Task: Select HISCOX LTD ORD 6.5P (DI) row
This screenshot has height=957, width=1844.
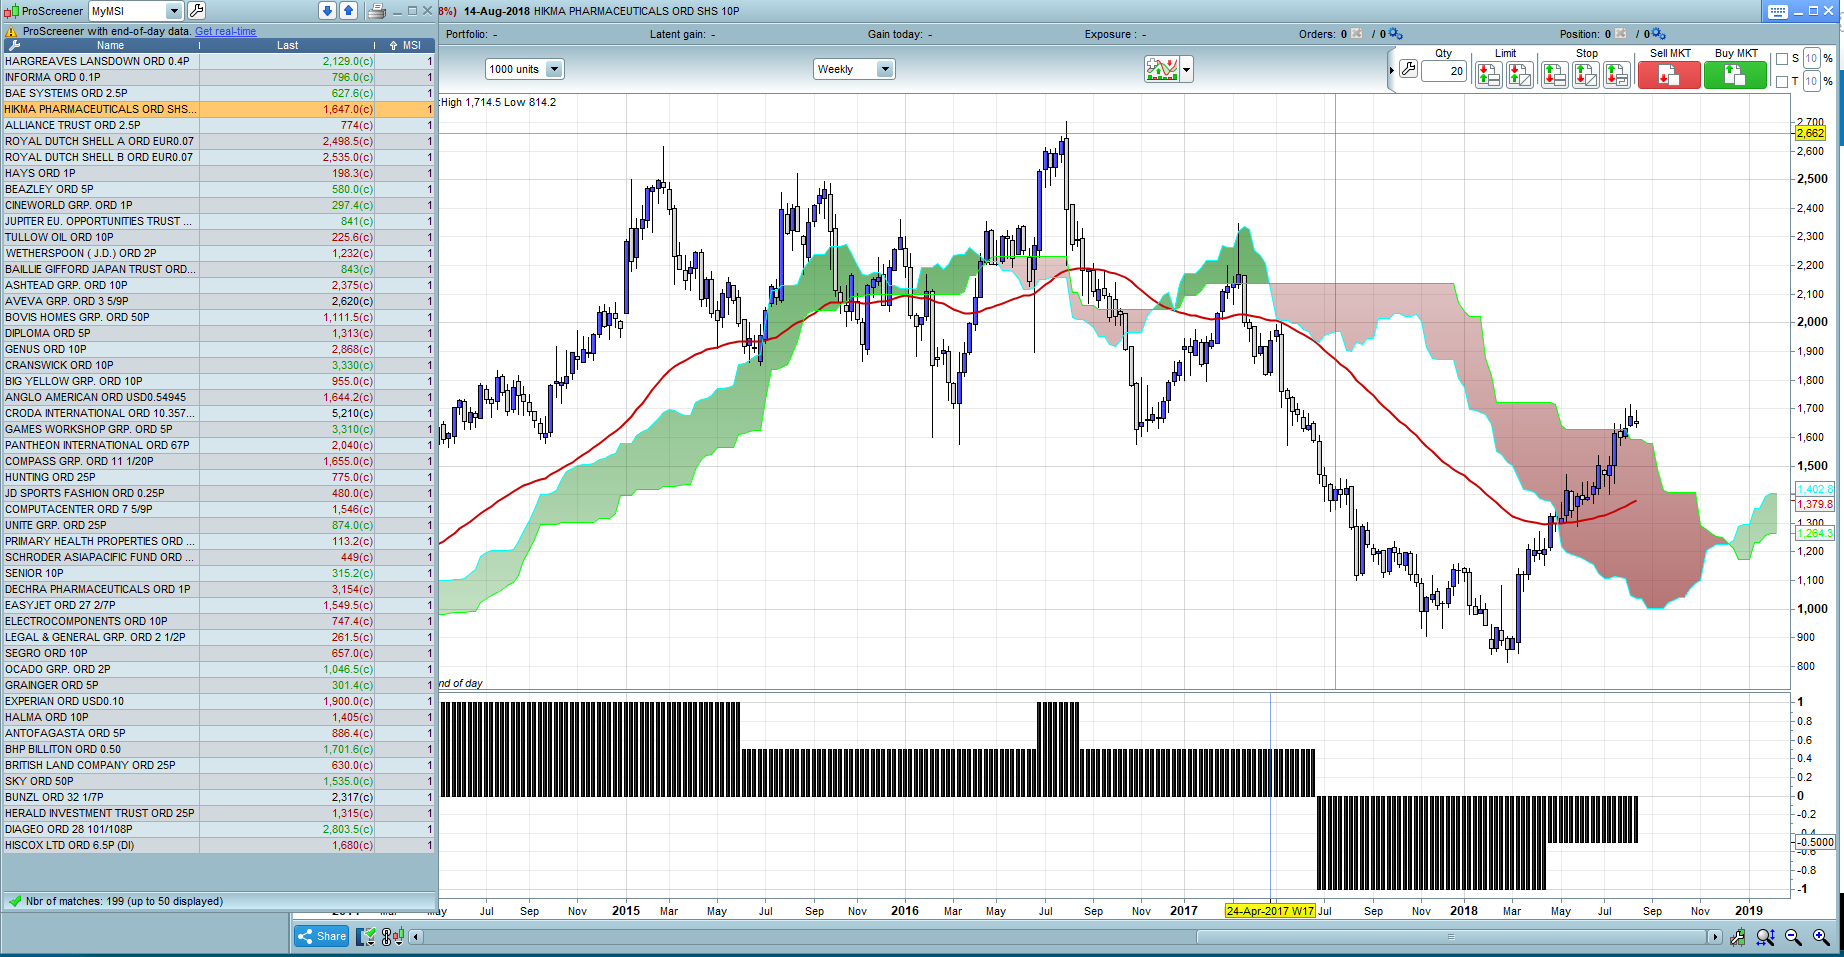Action: [x=218, y=845]
